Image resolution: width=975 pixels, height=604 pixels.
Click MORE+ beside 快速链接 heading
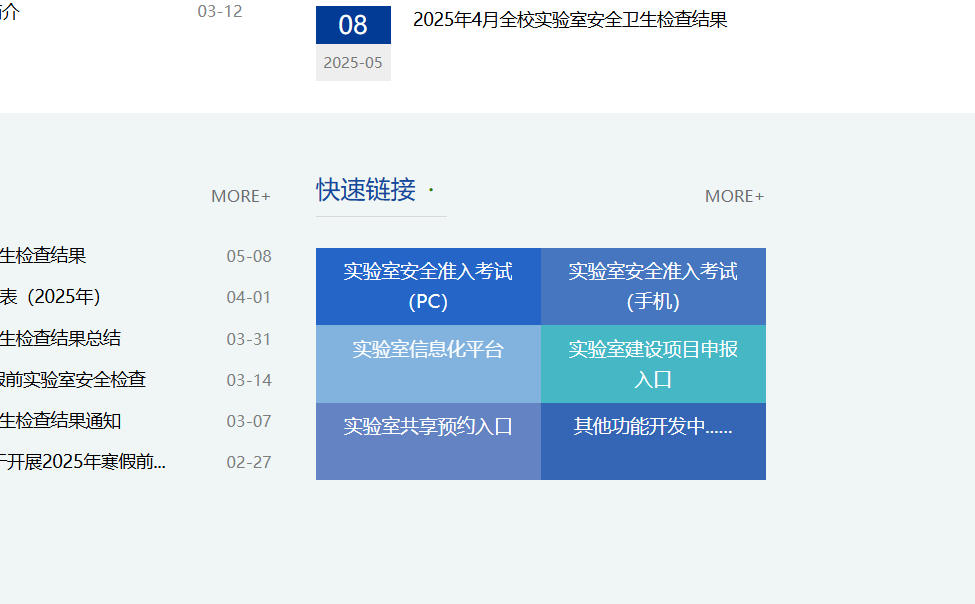(734, 196)
